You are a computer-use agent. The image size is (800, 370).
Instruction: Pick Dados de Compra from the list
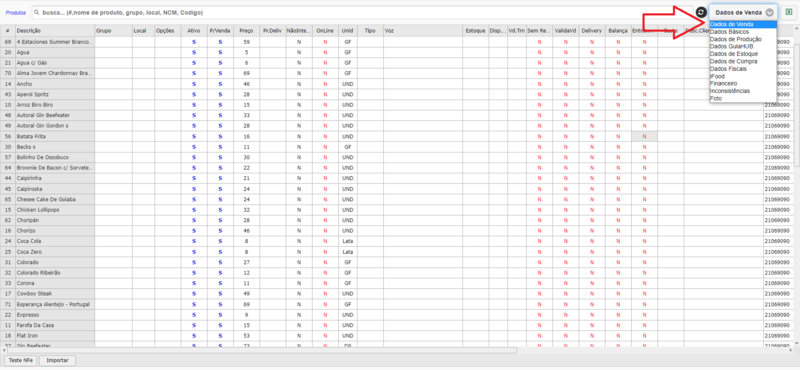click(x=743, y=61)
